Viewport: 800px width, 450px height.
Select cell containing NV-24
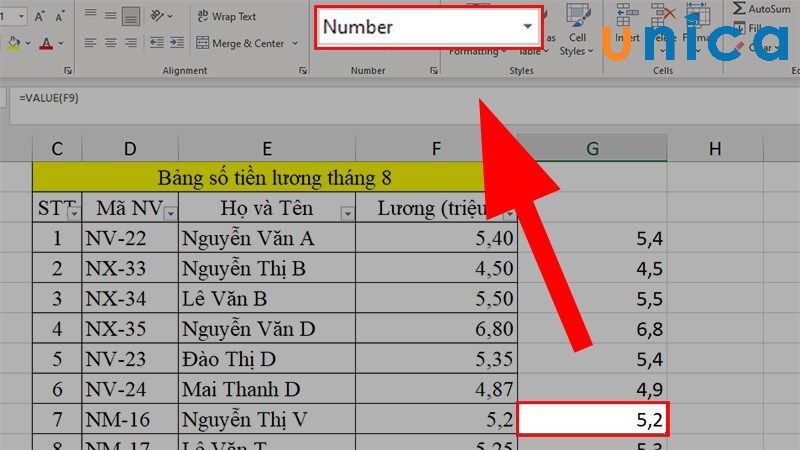[130, 389]
